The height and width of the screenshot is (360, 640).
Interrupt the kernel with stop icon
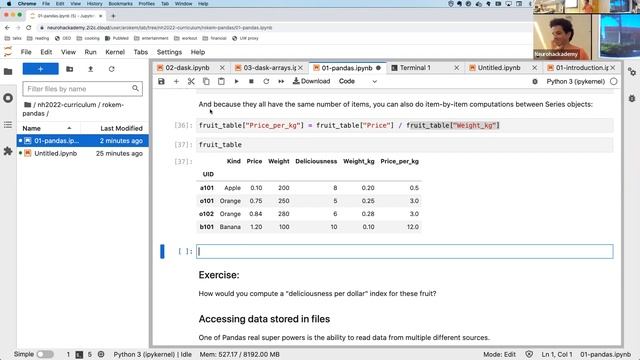coord(251,81)
